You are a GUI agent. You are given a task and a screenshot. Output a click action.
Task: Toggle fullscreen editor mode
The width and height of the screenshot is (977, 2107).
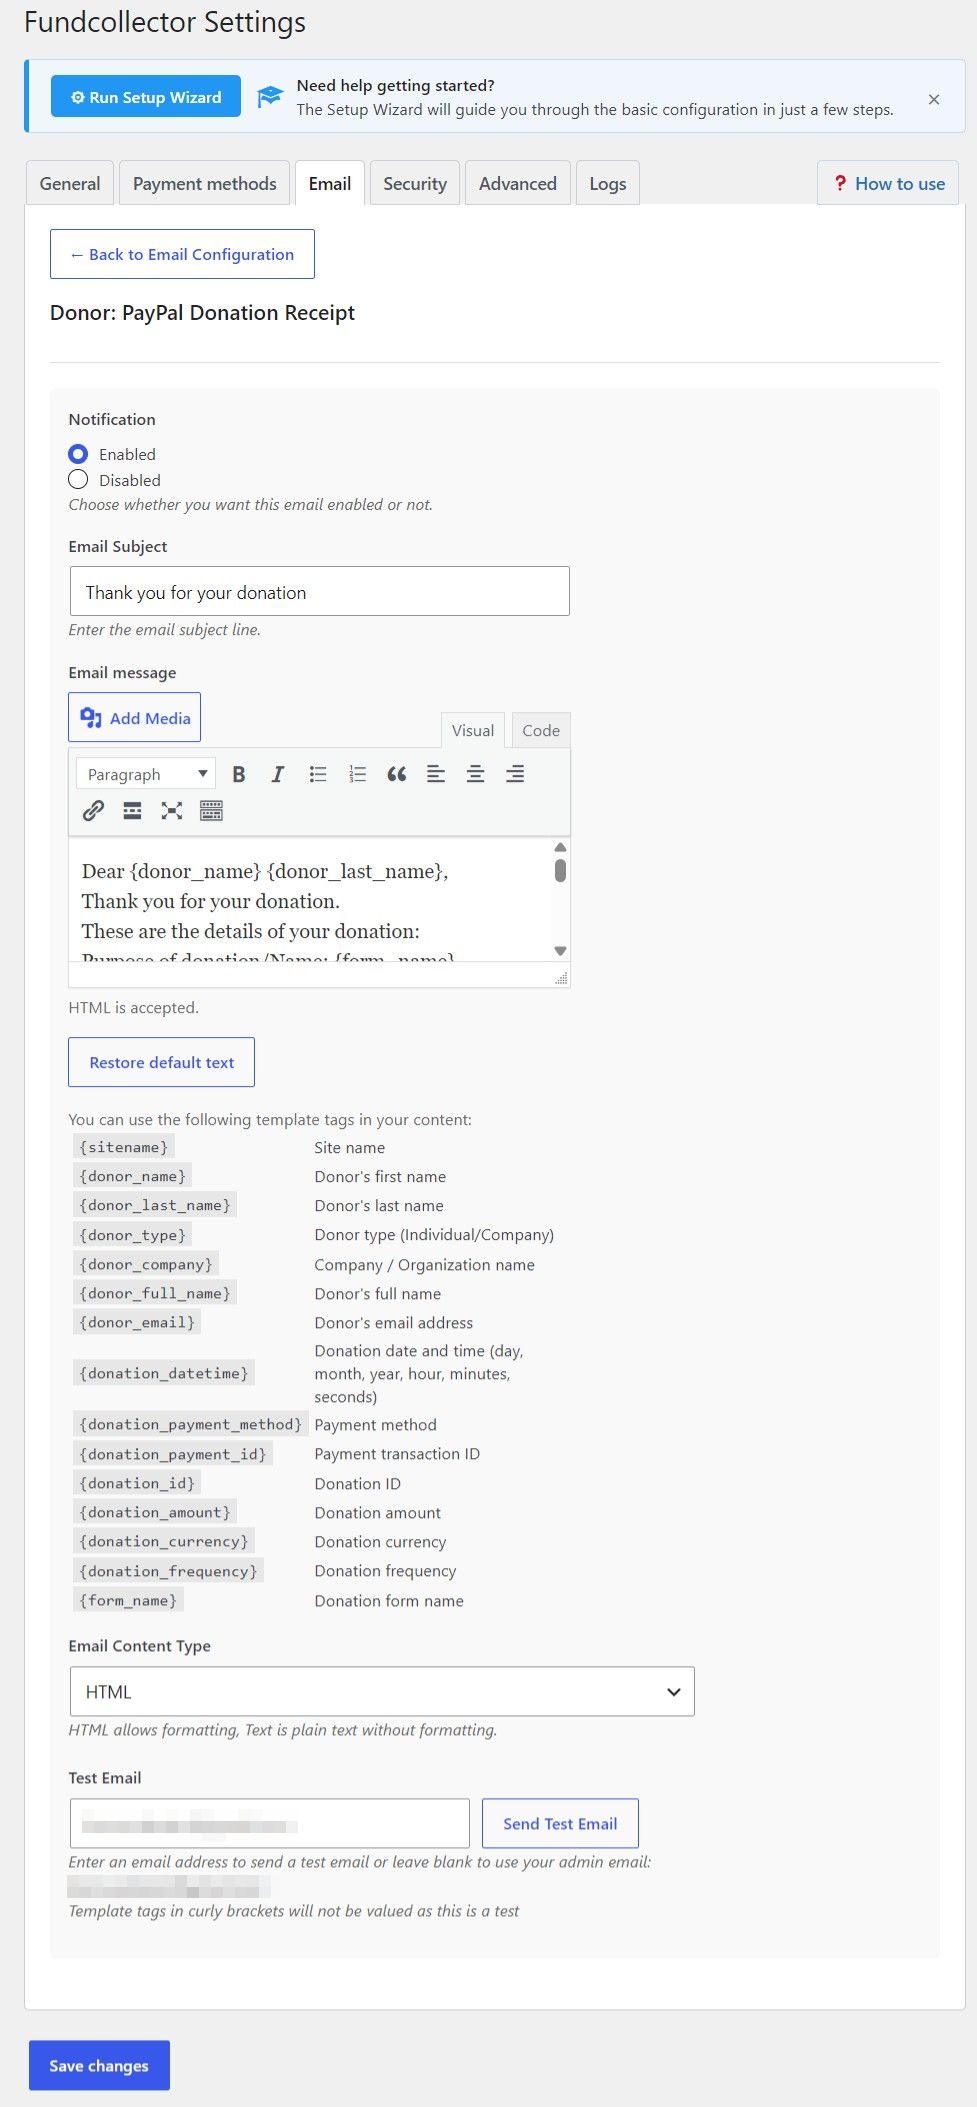pos(172,811)
